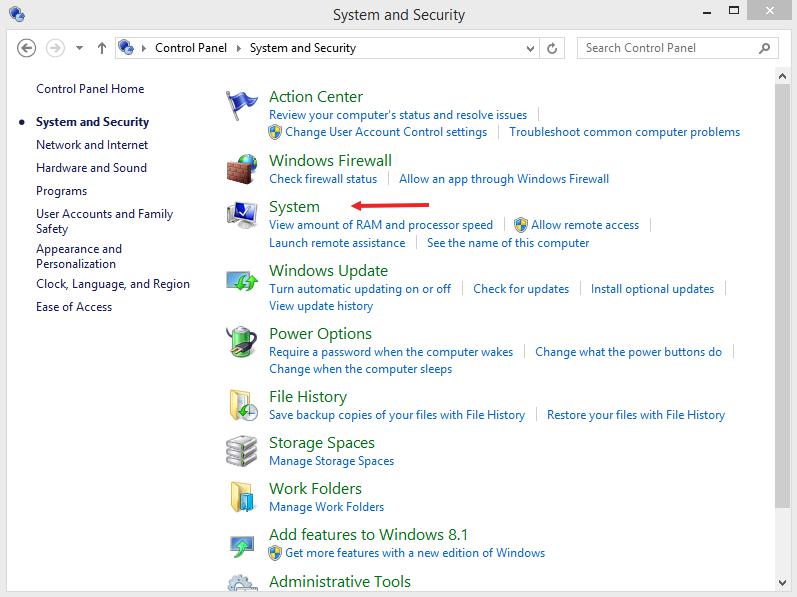Image resolution: width=797 pixels, height=597 pixels.
Task: Open Change User Account Control settings
Action: [386, 132]
